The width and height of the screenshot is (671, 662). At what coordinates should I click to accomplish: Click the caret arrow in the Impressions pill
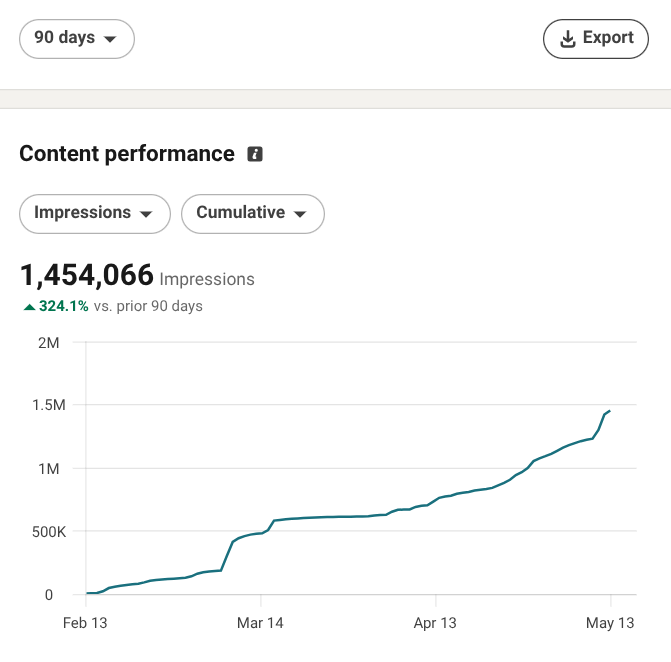click(146, 214)
